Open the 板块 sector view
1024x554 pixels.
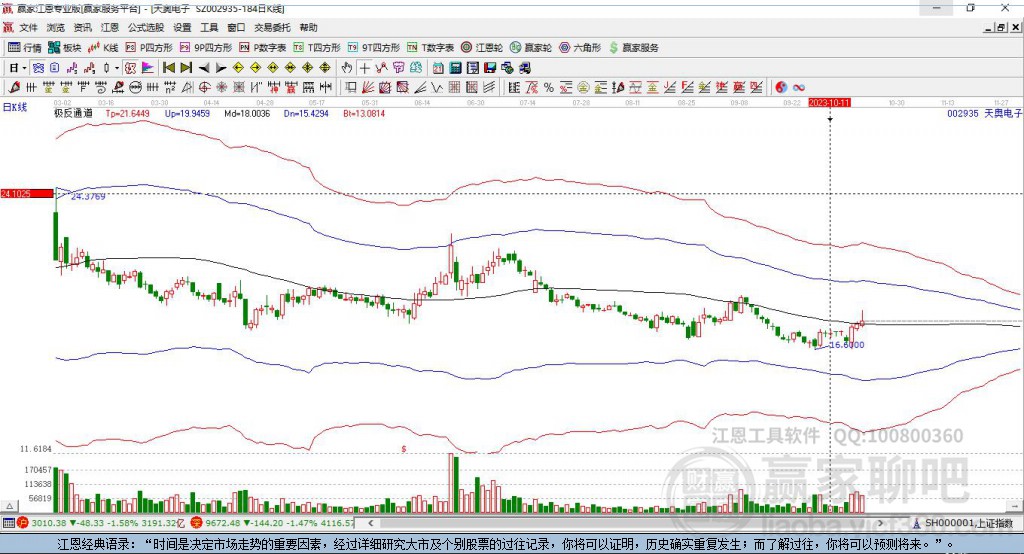(64, 48)
